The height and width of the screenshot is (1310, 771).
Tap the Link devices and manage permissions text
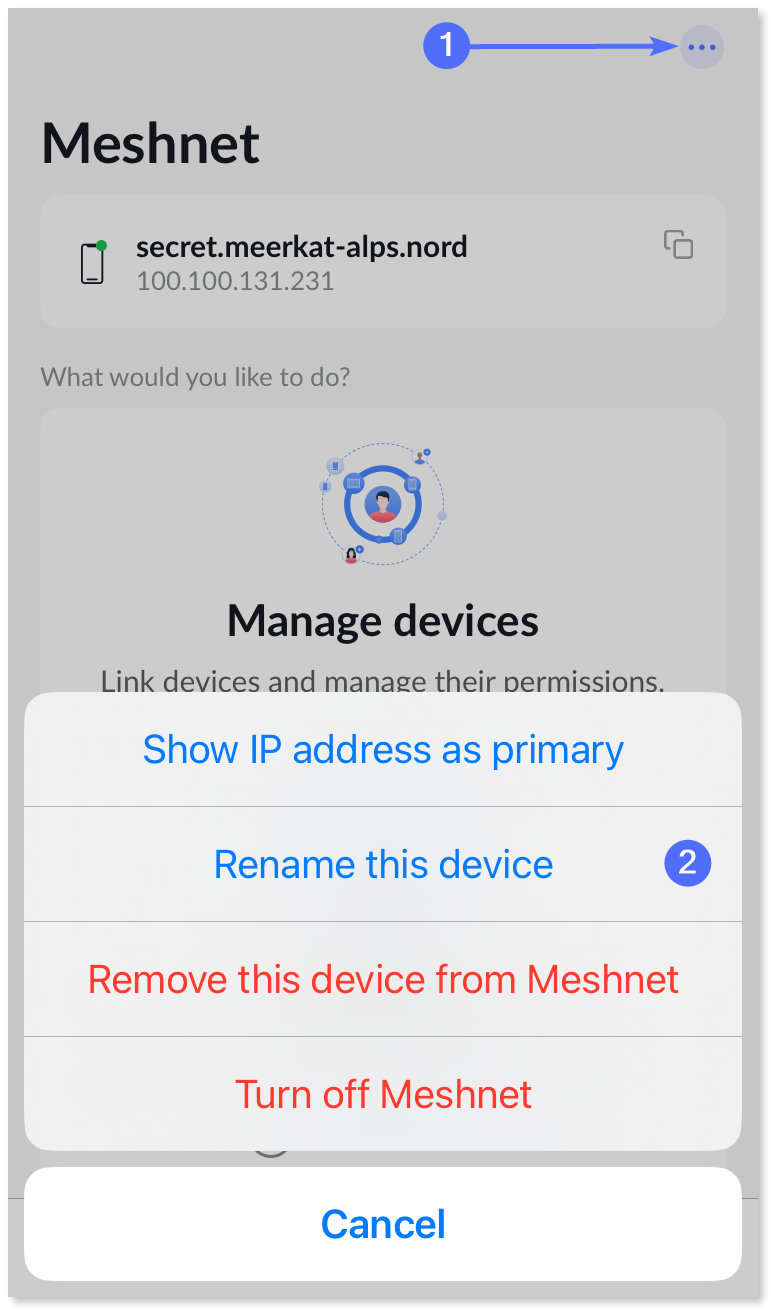coord(383,681)
